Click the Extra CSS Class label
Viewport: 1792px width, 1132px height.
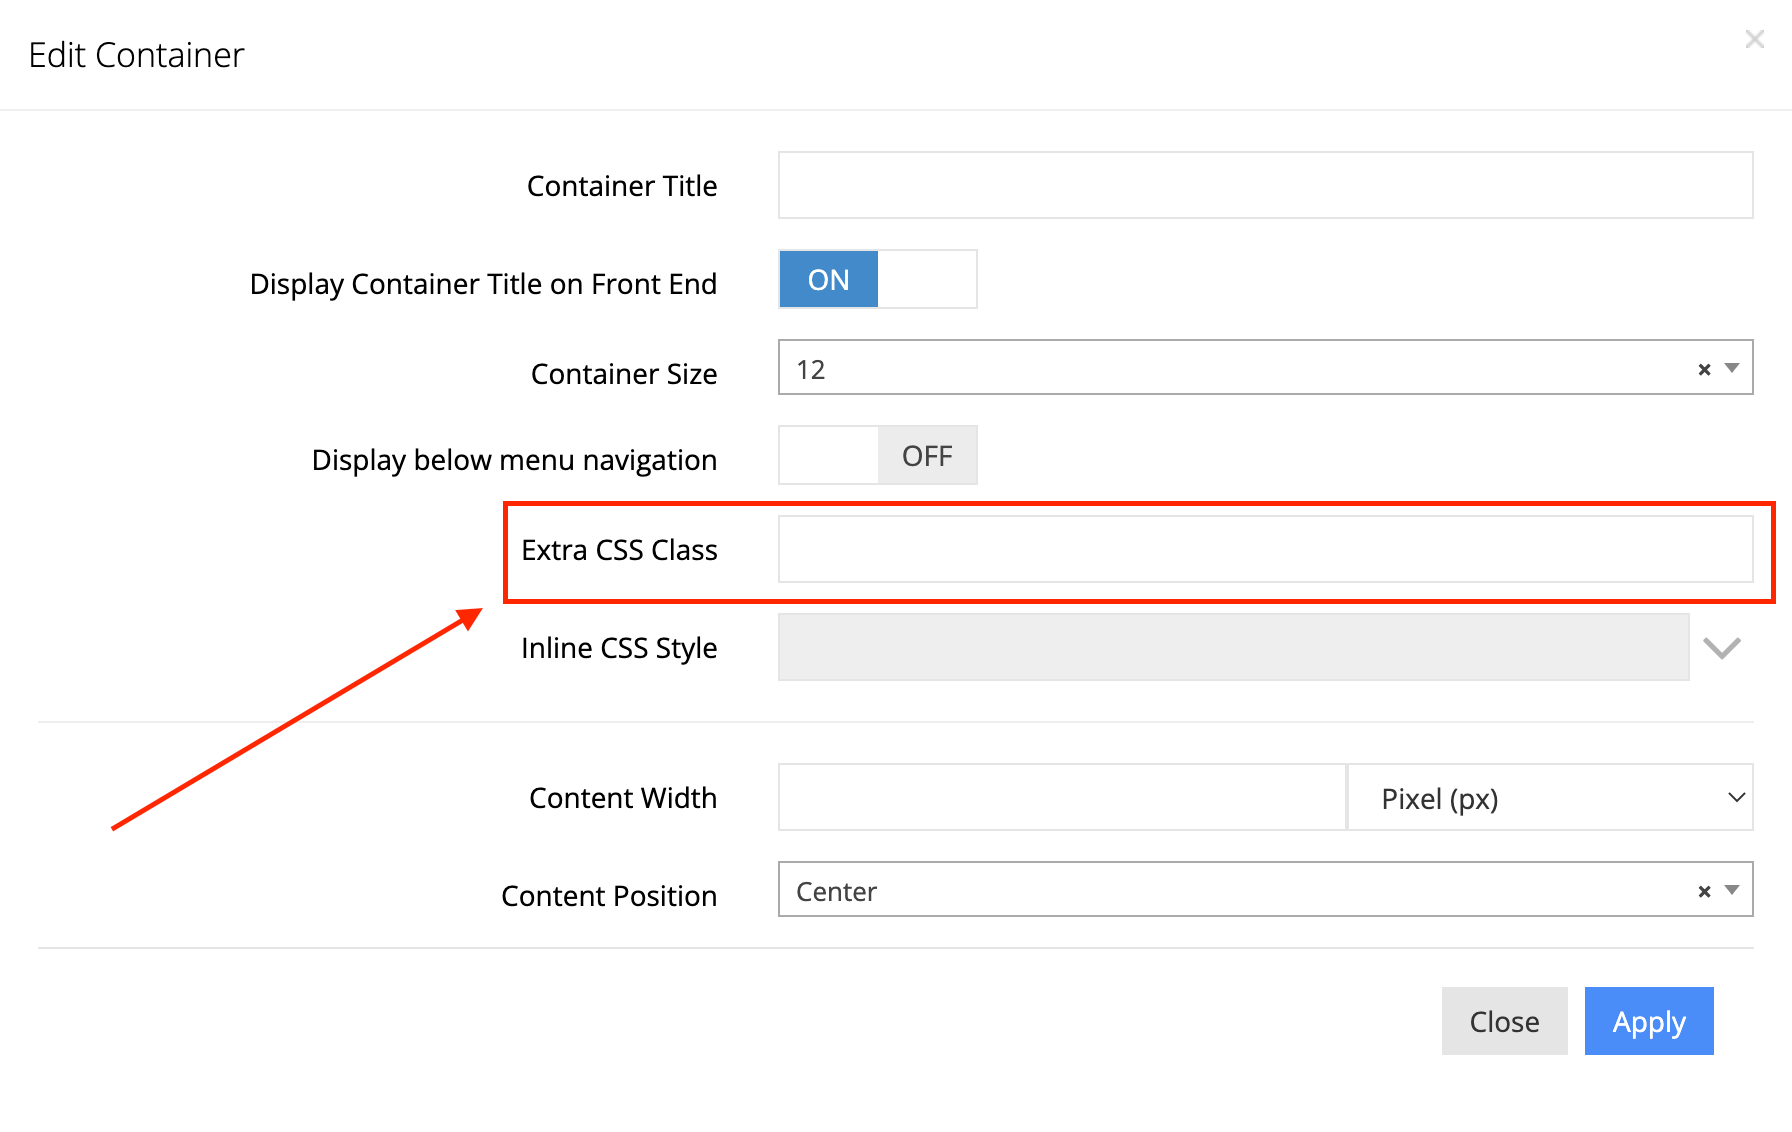pyautogui.click(x=620, y=549)
